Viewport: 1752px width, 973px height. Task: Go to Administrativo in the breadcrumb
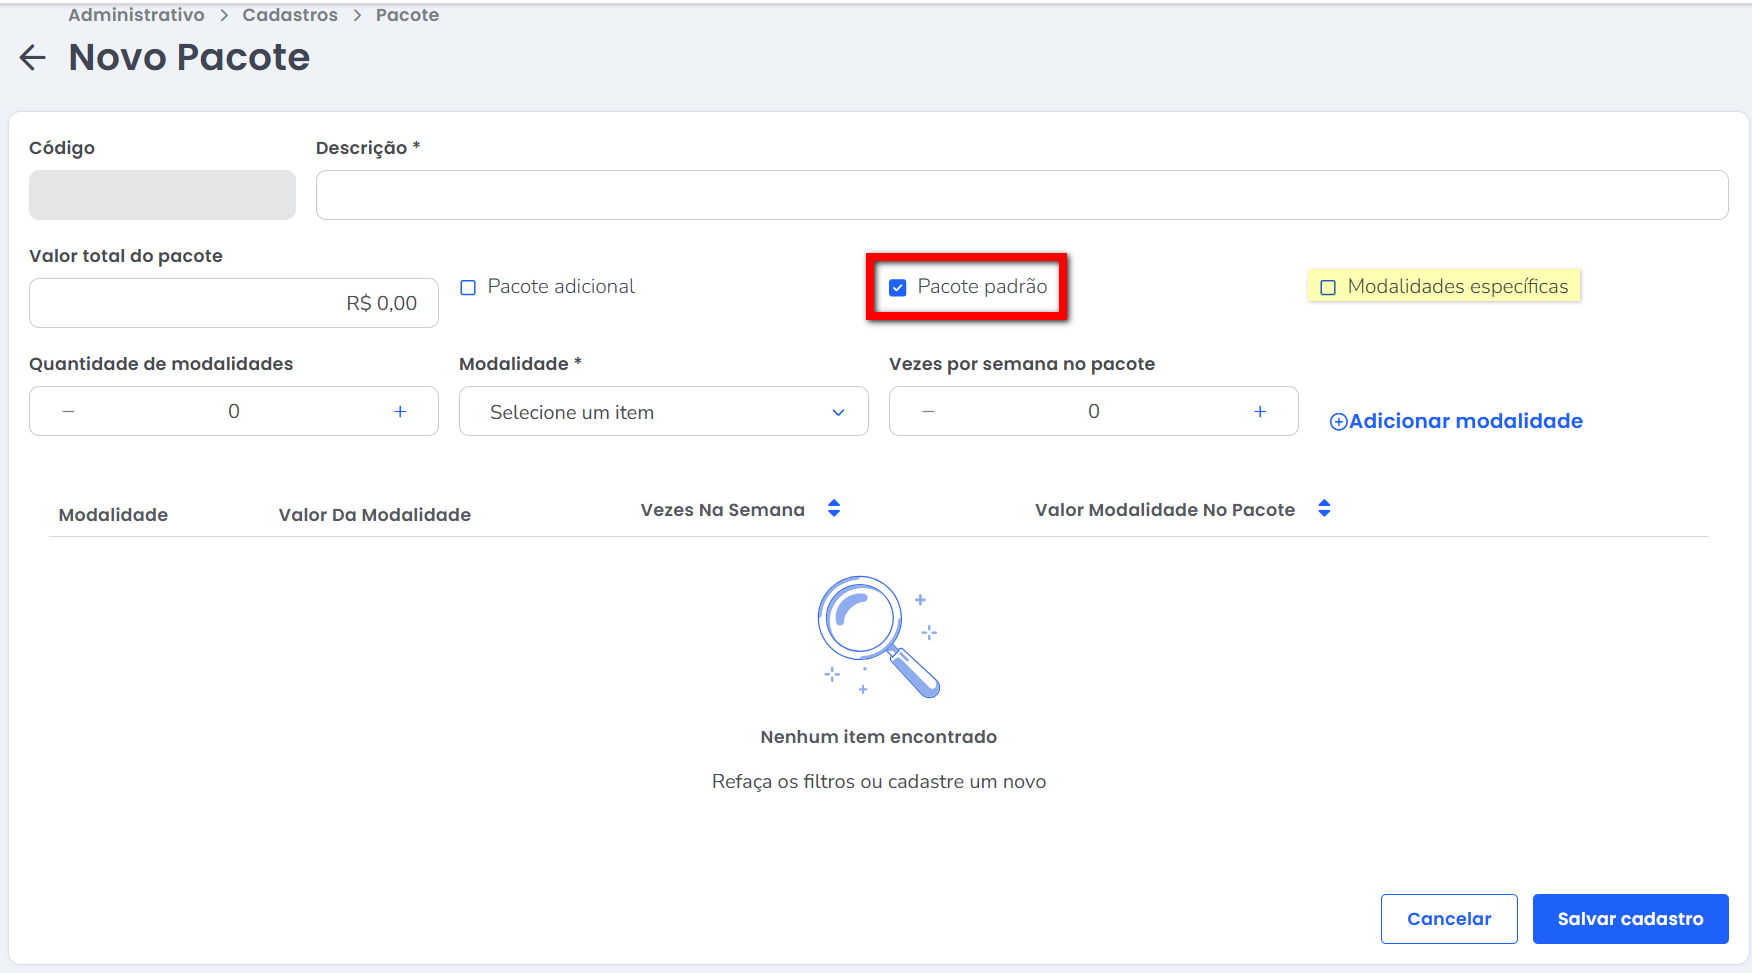[136, 15]
